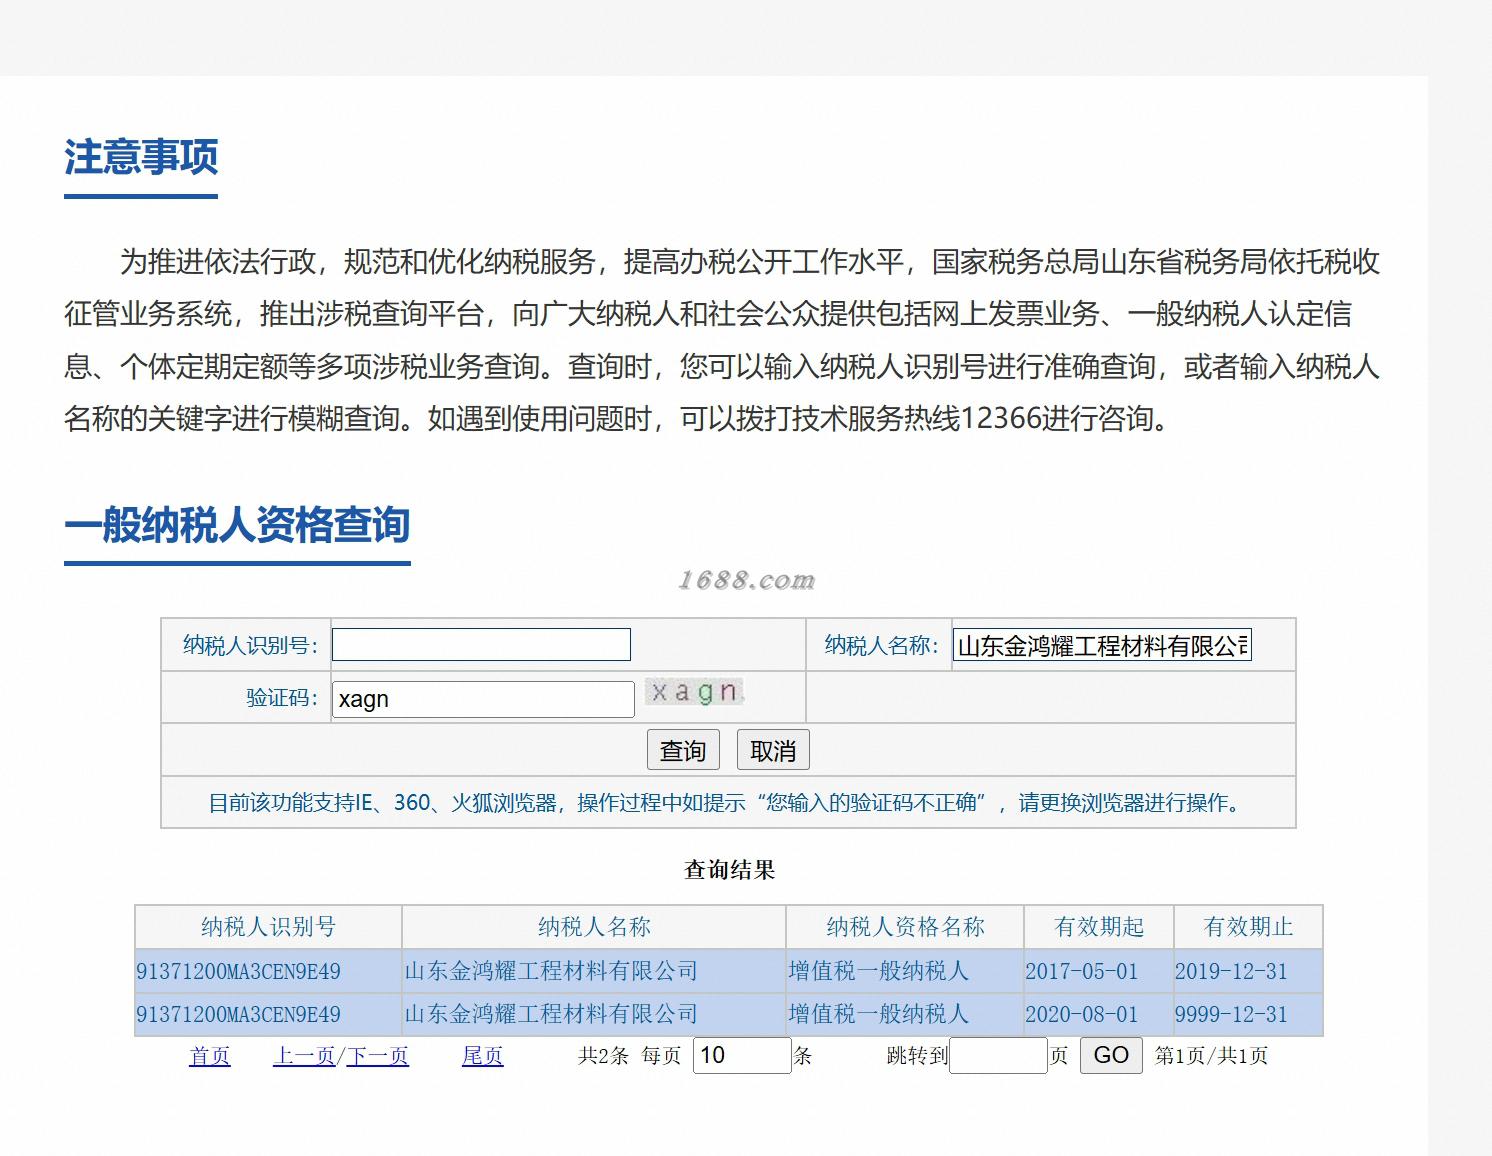The width and height of the screenshot is (1492, 1156).
Task: Click taxpayer ID in the 2017-05-01 row
Action: point(238,971)
